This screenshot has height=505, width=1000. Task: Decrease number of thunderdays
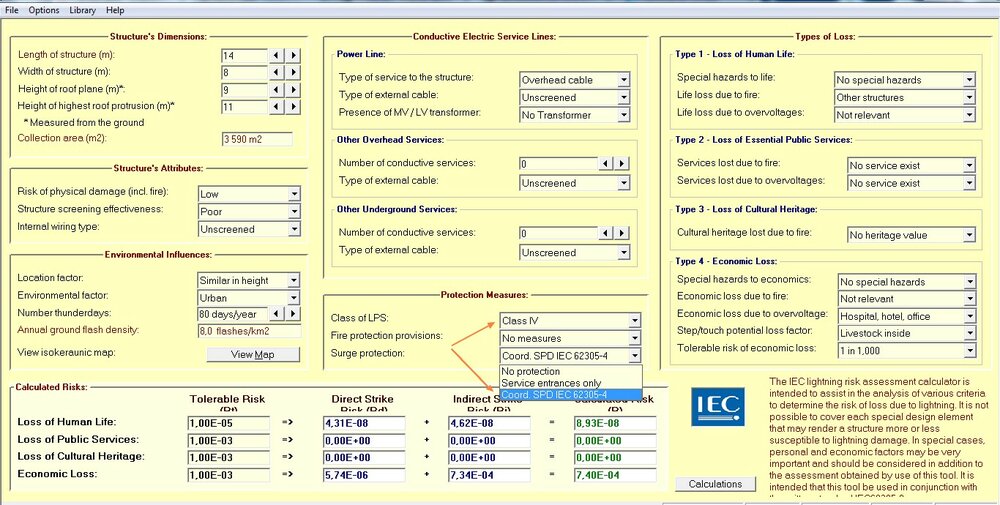[x=276, y=314]
